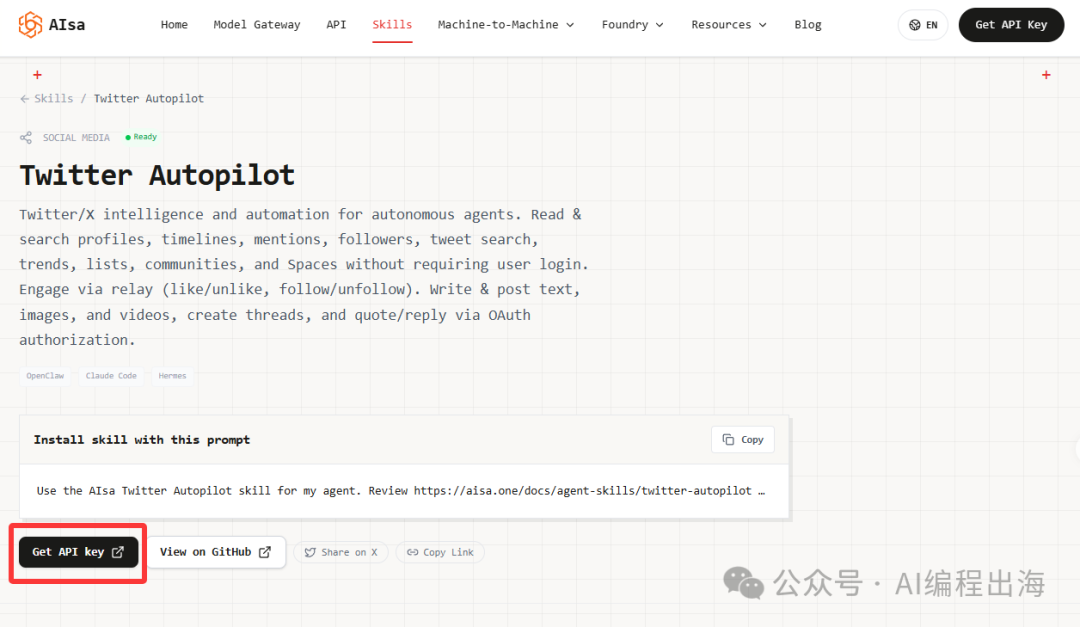The image size is (1080, 627).
Task: Expand the Foundry dropdown menu
Action: point(632,25)
